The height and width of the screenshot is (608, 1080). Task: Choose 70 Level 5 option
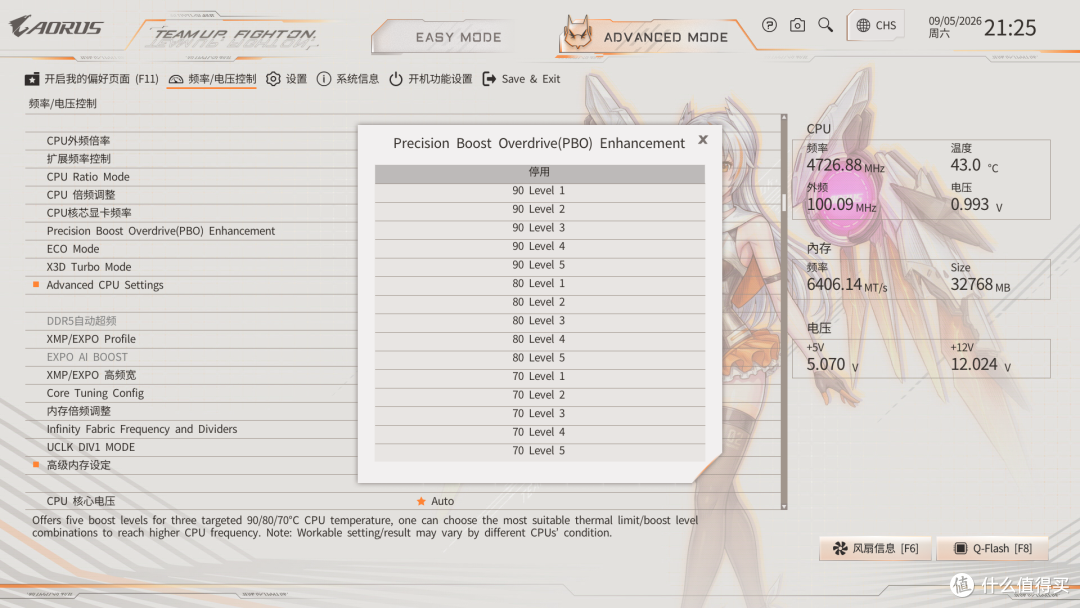[539, 451]
